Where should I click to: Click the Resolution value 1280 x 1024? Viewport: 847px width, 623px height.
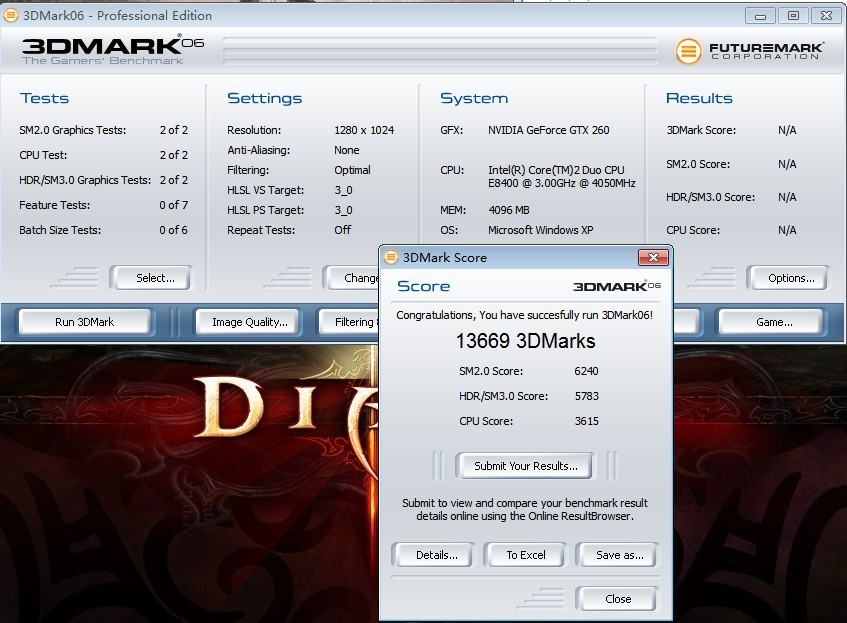[364, 130]
